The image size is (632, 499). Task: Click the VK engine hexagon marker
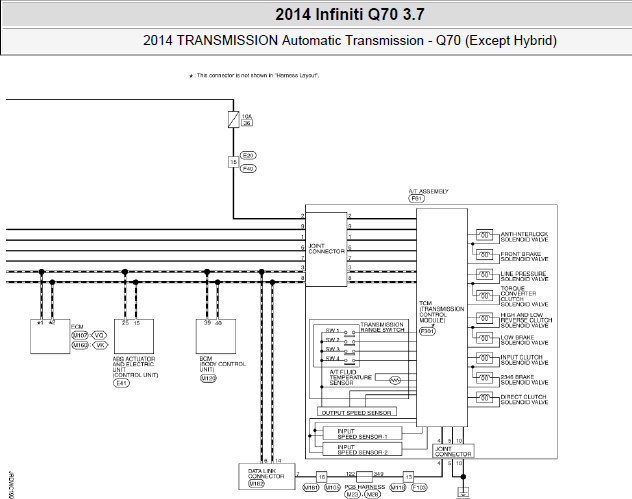point(100,345)
